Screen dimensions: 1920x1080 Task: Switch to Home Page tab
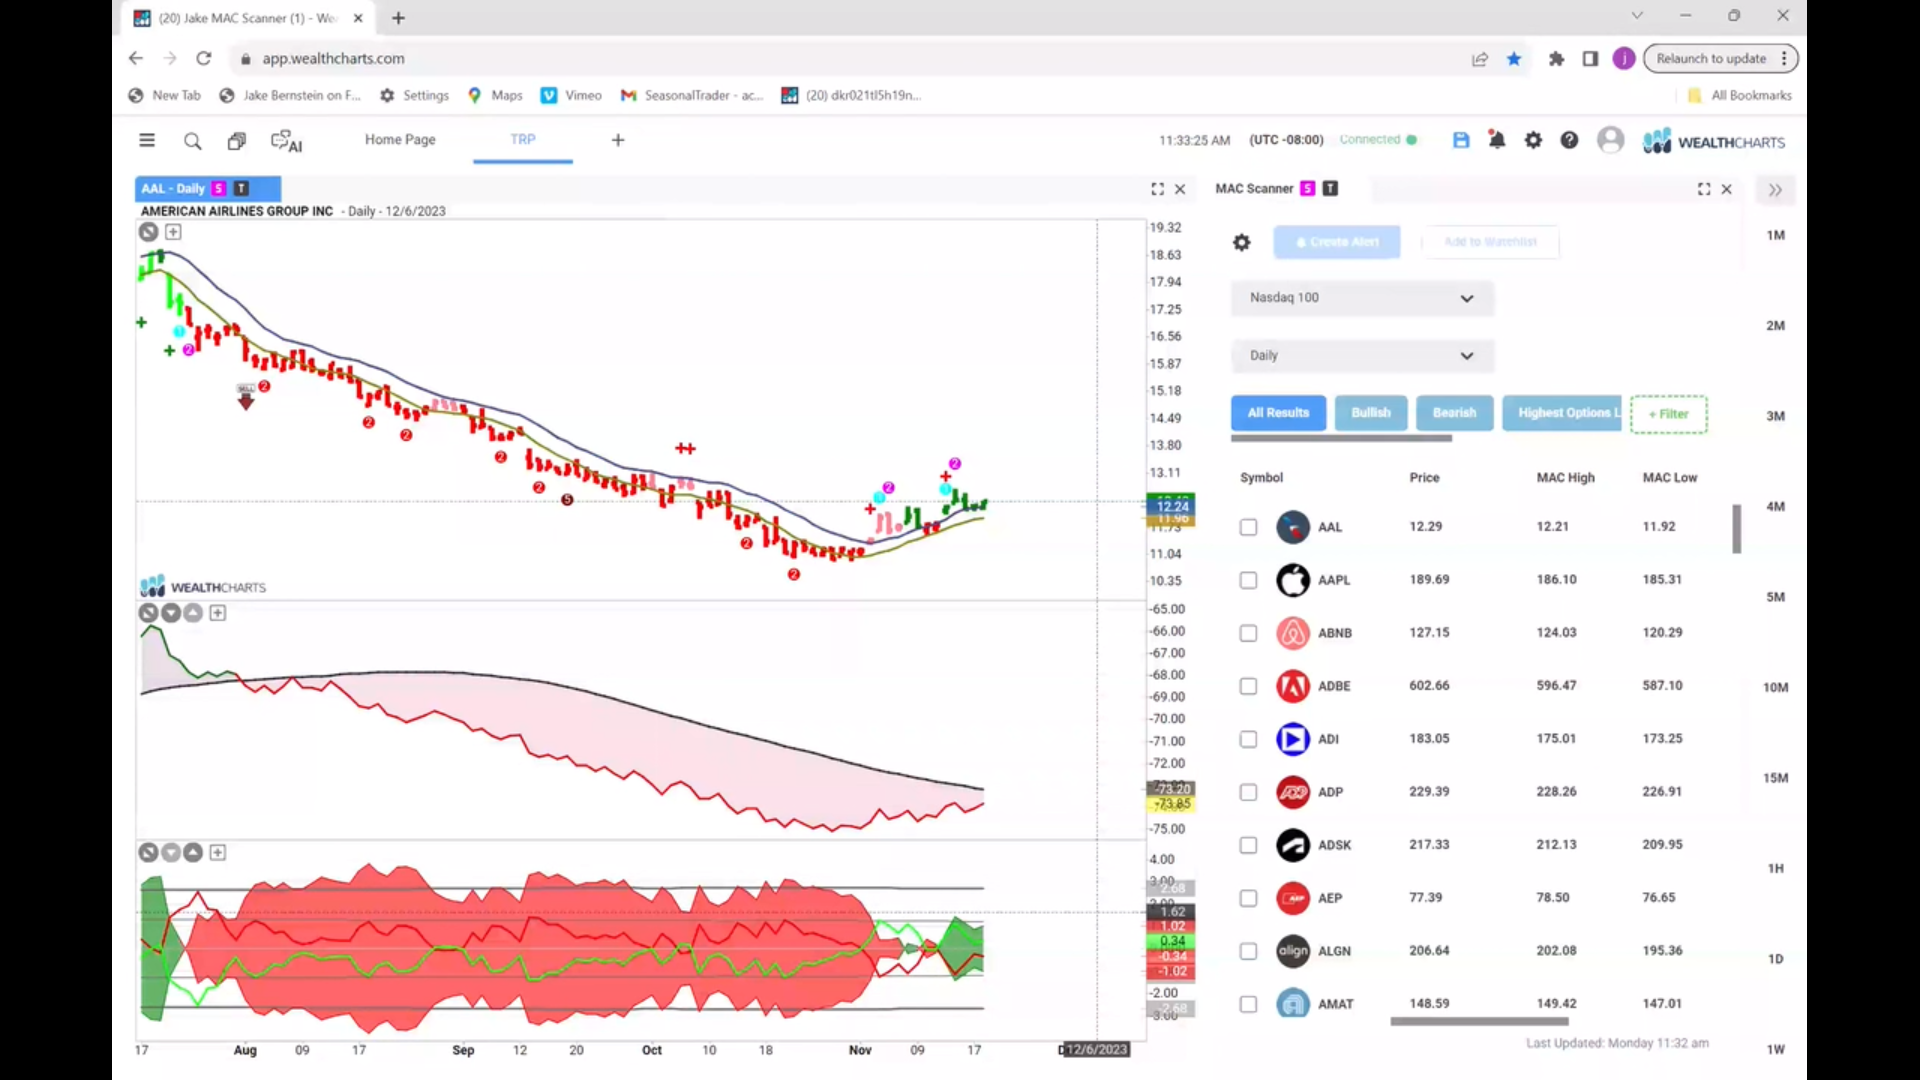[x=400, y=140]
